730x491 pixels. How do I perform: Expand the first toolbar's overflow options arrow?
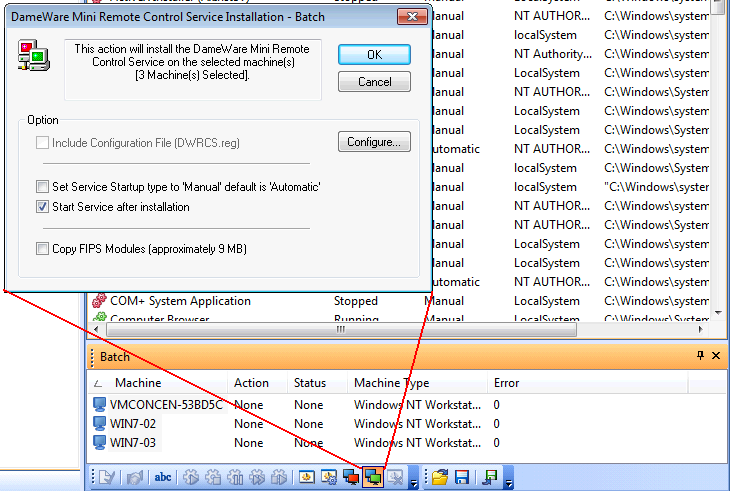[x=413, y=478]
